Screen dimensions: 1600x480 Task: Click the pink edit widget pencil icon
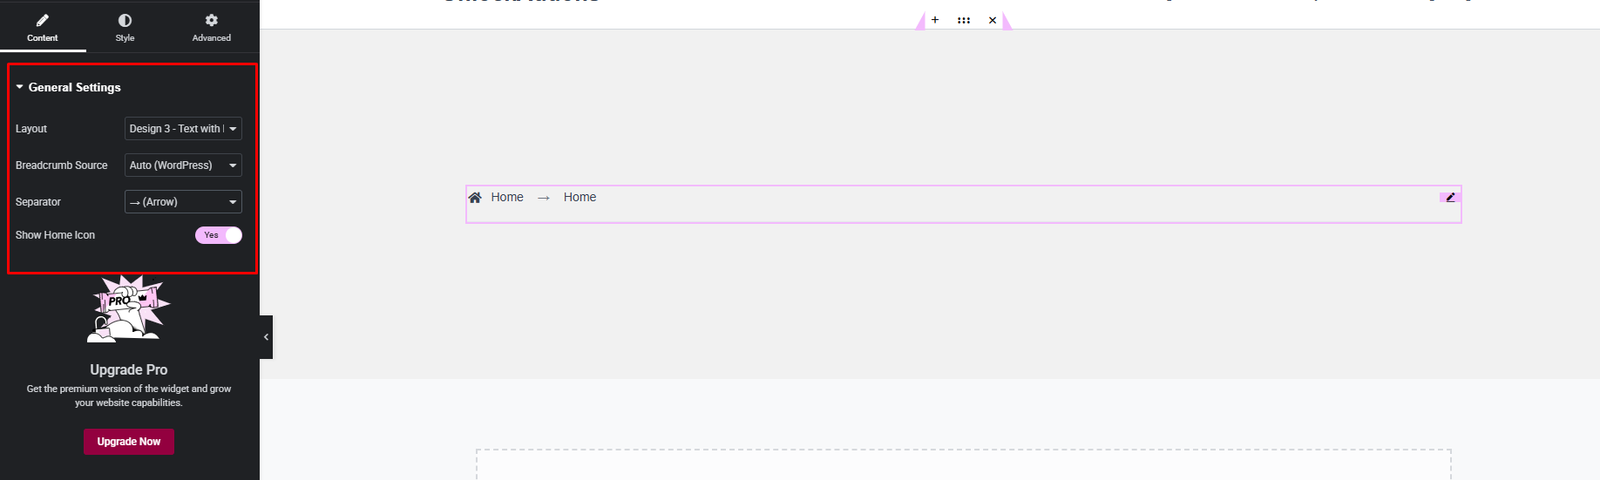pos(1450,197)
